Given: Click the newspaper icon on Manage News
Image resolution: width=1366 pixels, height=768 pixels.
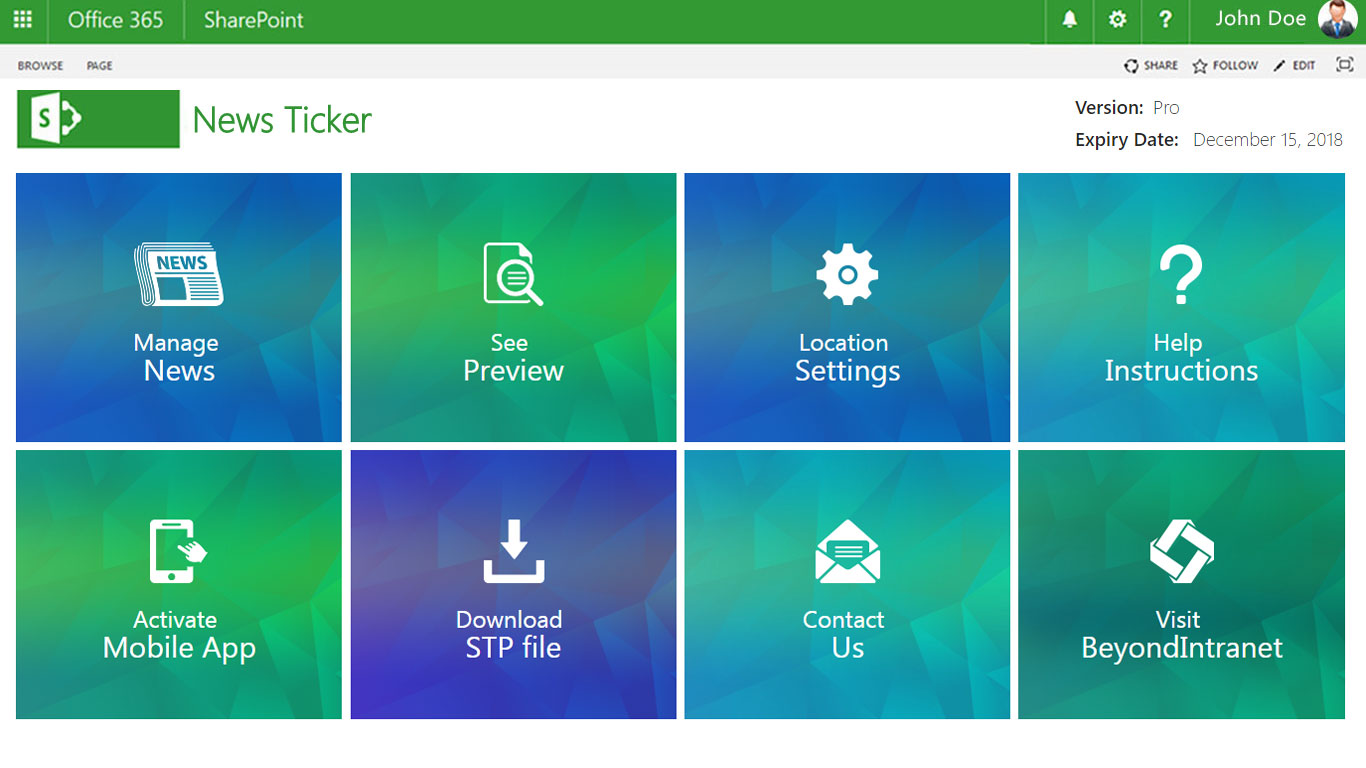Looking at the screenshot, I should tap(178, 274).
